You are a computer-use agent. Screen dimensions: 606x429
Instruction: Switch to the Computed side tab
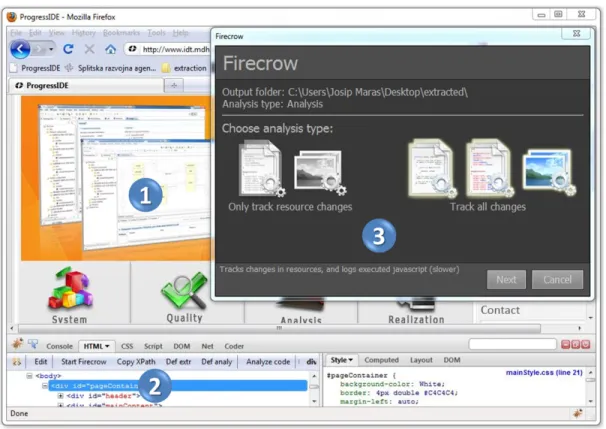click(x=381, y=360)
